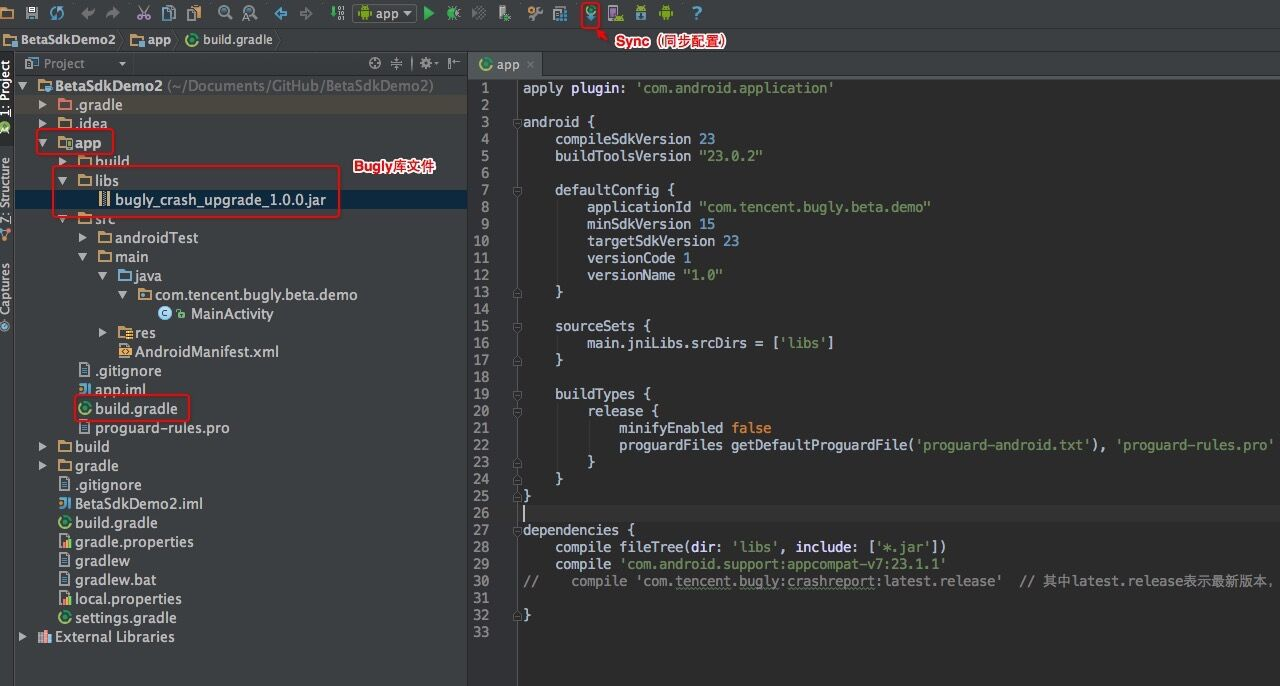Select gradle.properties file
Screen dimensions: 1280x686
[134, 542]
